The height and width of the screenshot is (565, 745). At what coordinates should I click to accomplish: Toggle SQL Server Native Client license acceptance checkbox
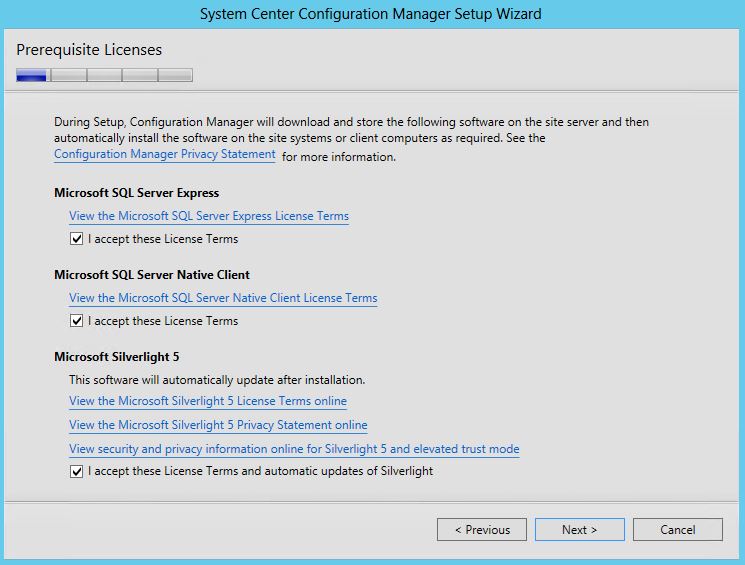click(x=76, y=321)
